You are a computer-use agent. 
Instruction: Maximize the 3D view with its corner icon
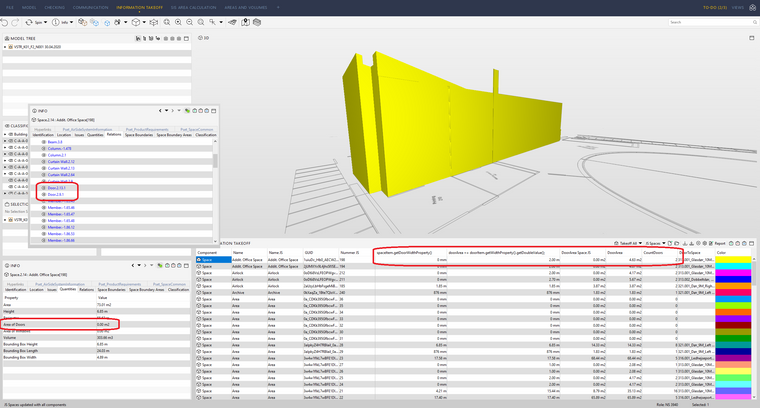click(x=752, y=38)
